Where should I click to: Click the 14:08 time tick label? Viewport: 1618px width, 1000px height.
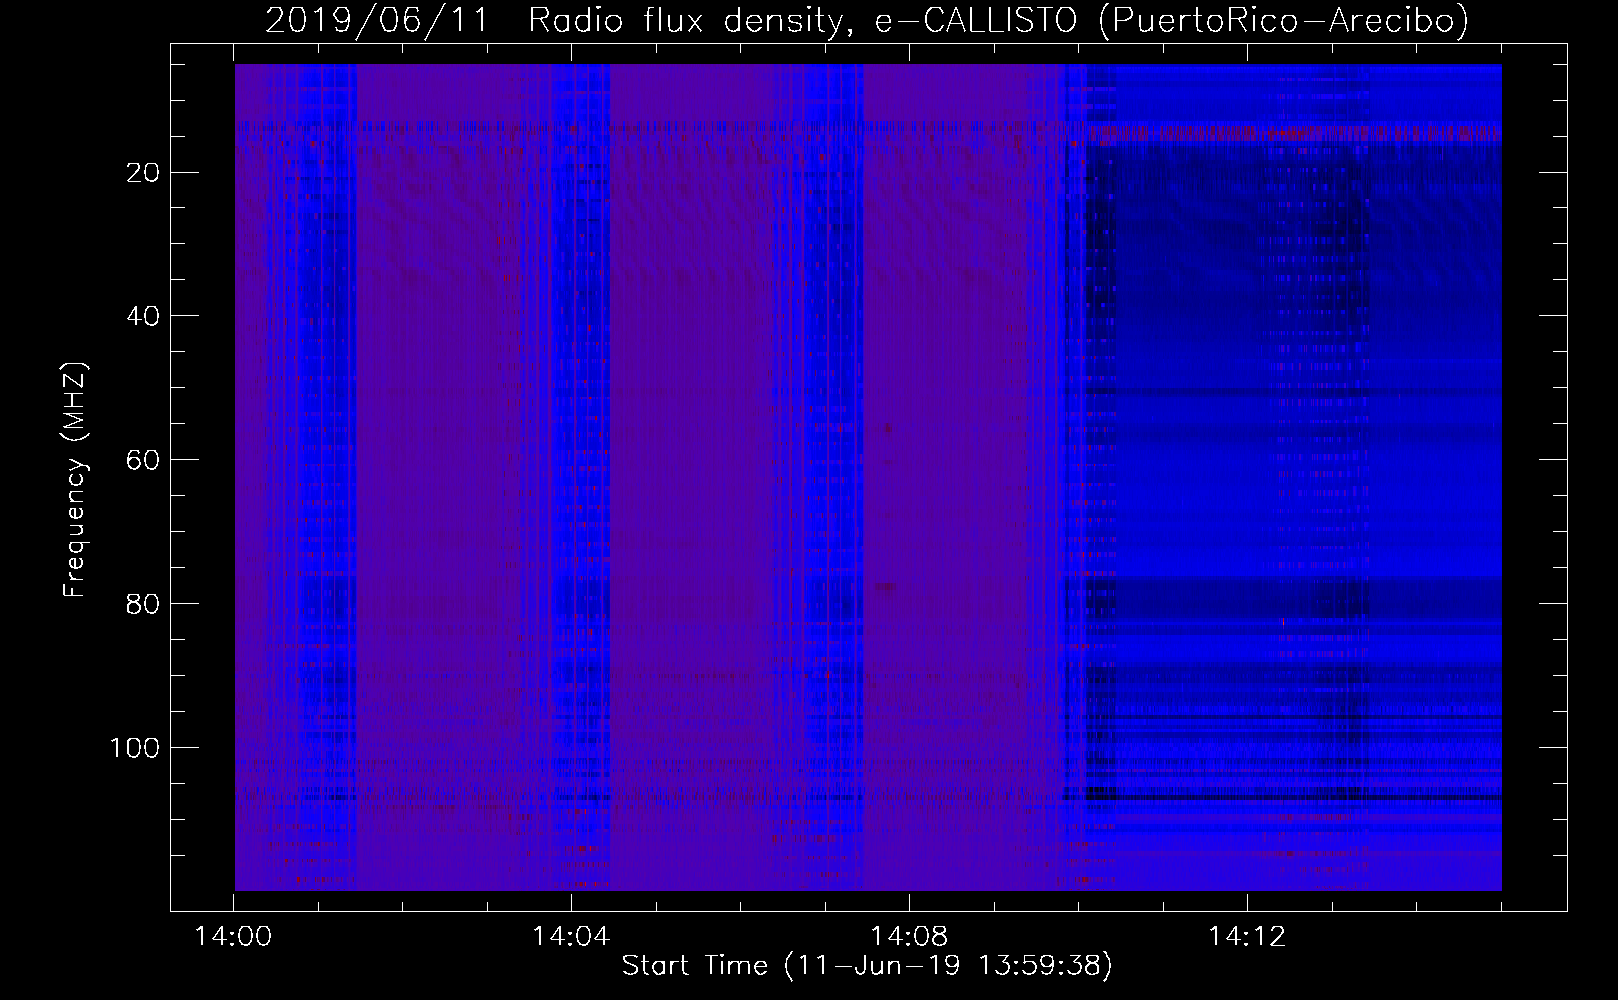tap(909, 937)
